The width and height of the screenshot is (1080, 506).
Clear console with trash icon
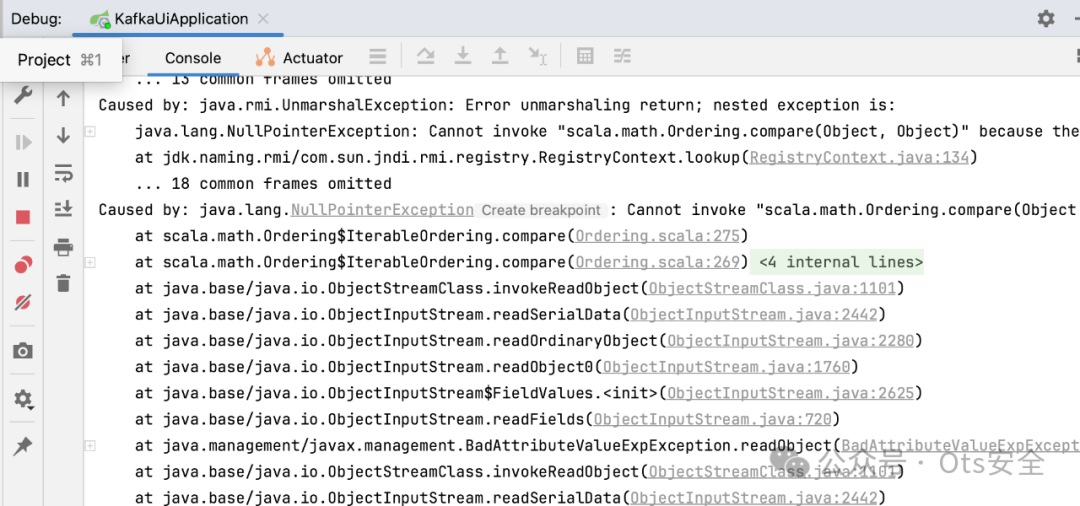(x=63, y=282)
